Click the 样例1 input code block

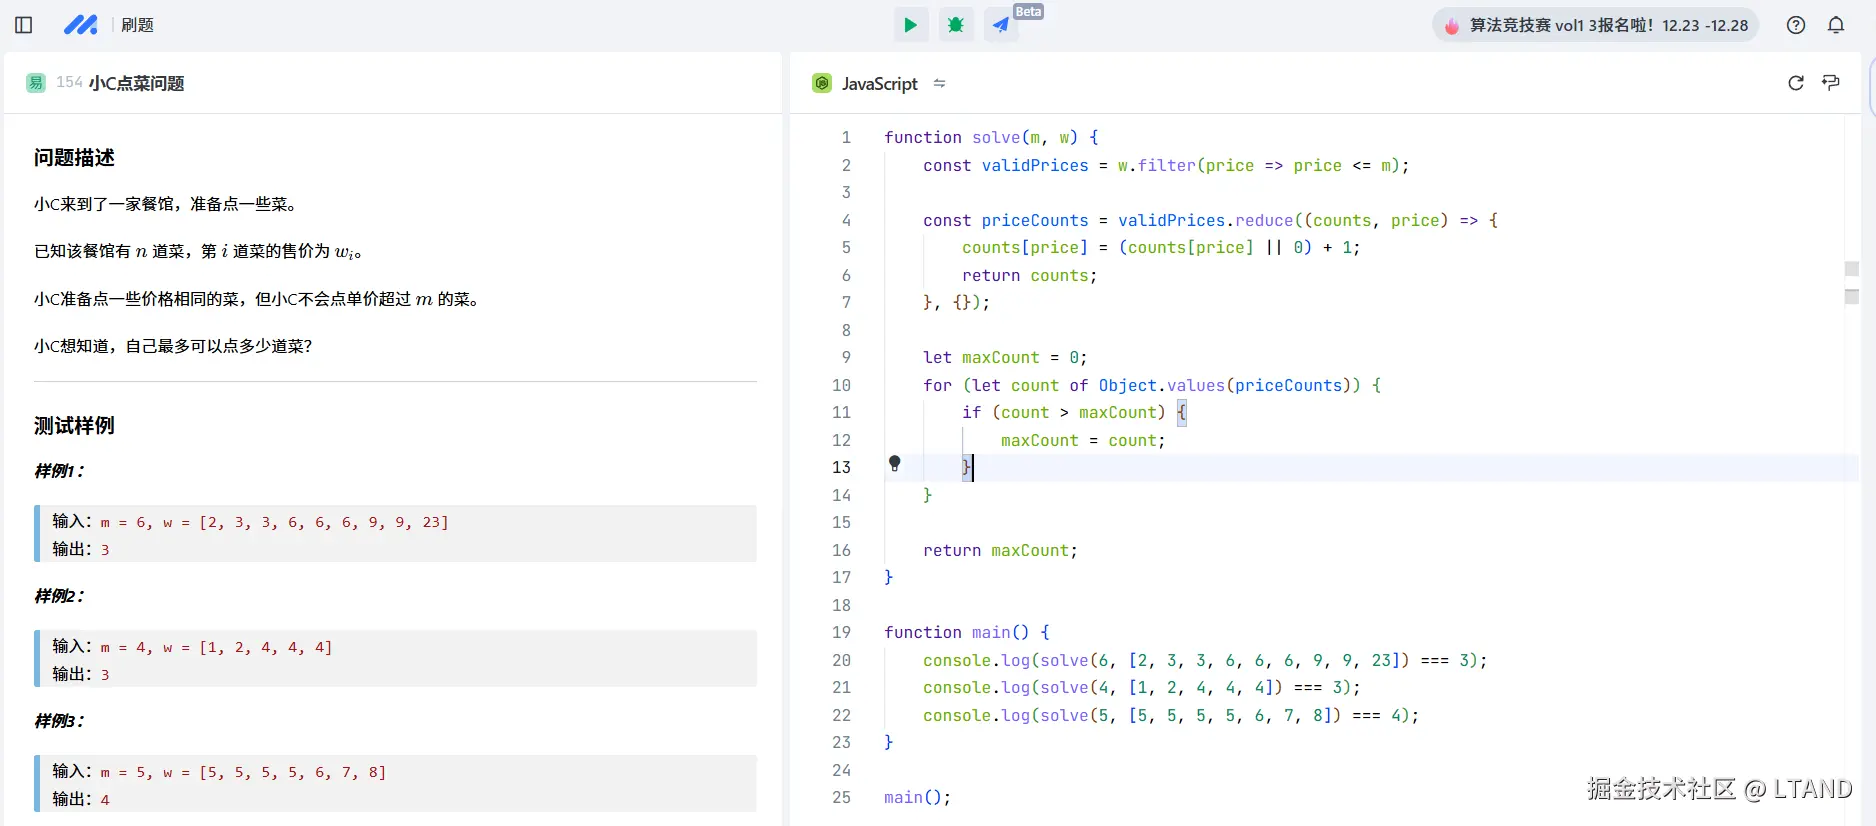coord(395,534)
